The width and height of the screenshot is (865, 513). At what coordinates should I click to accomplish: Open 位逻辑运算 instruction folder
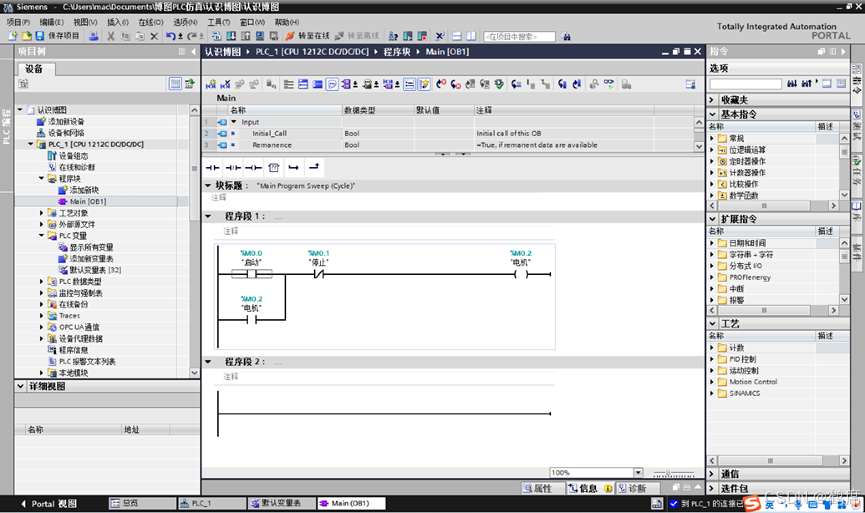(747, 149)
